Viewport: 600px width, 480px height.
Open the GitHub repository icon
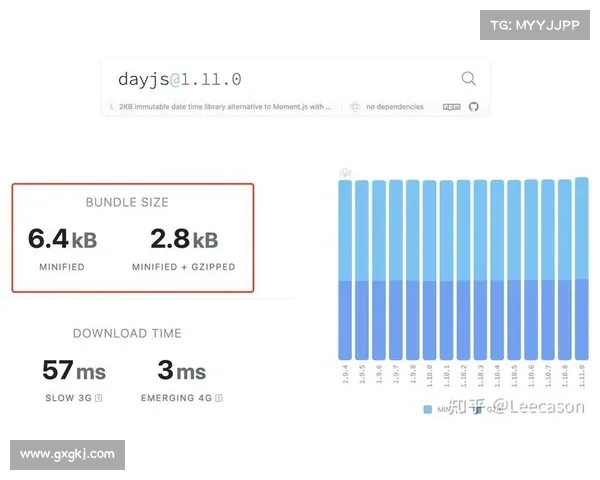tap(474, 107)
